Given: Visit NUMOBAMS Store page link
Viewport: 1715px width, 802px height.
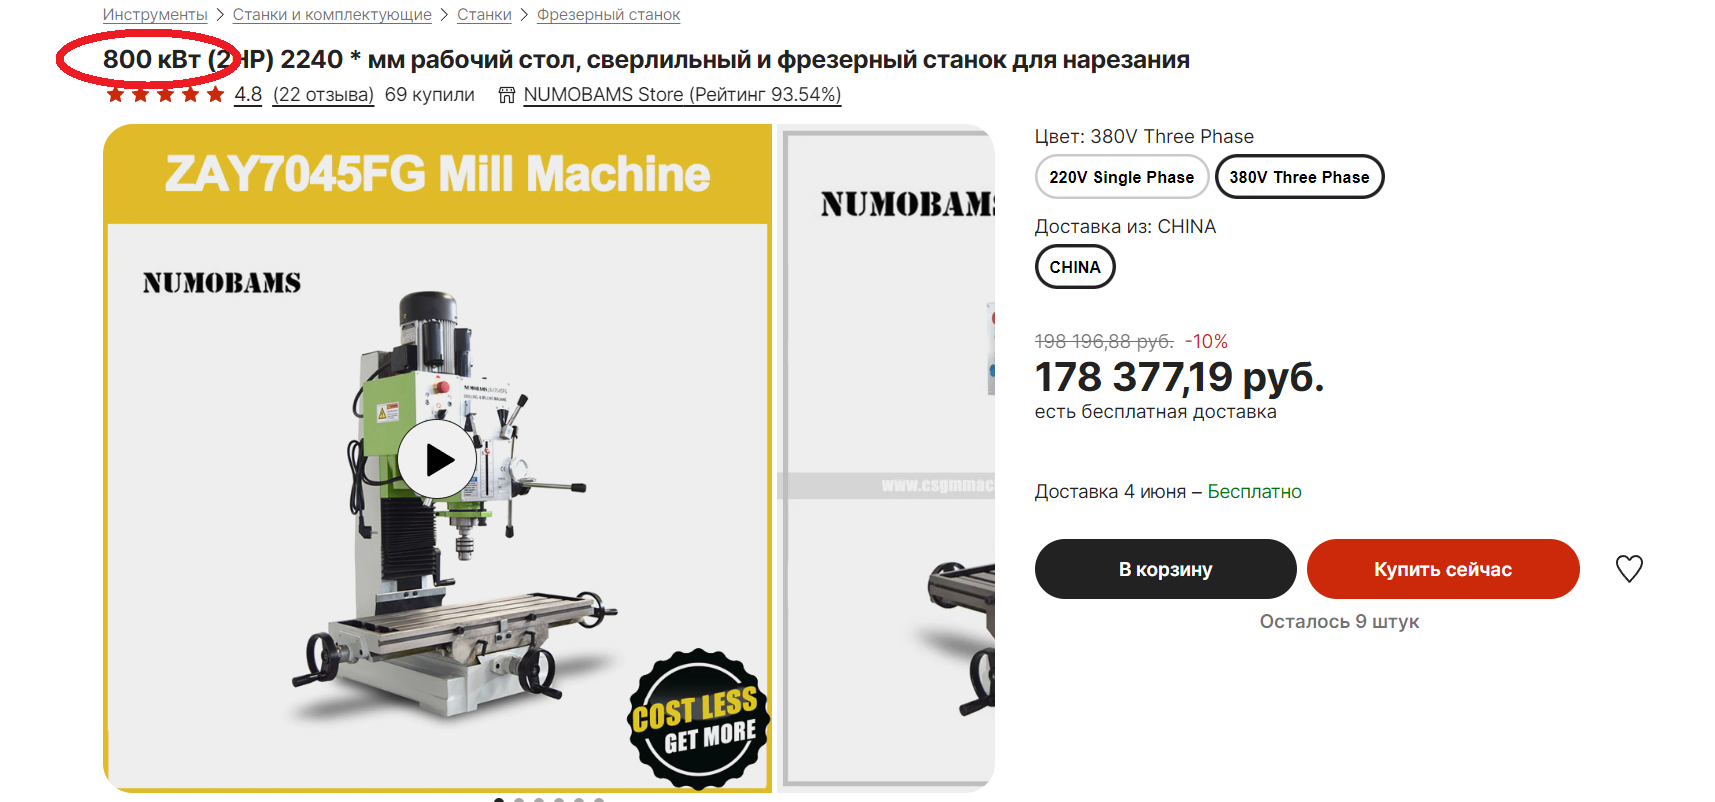Looking at the screenshot, I should pyautogui.click(x=682, y=95).
